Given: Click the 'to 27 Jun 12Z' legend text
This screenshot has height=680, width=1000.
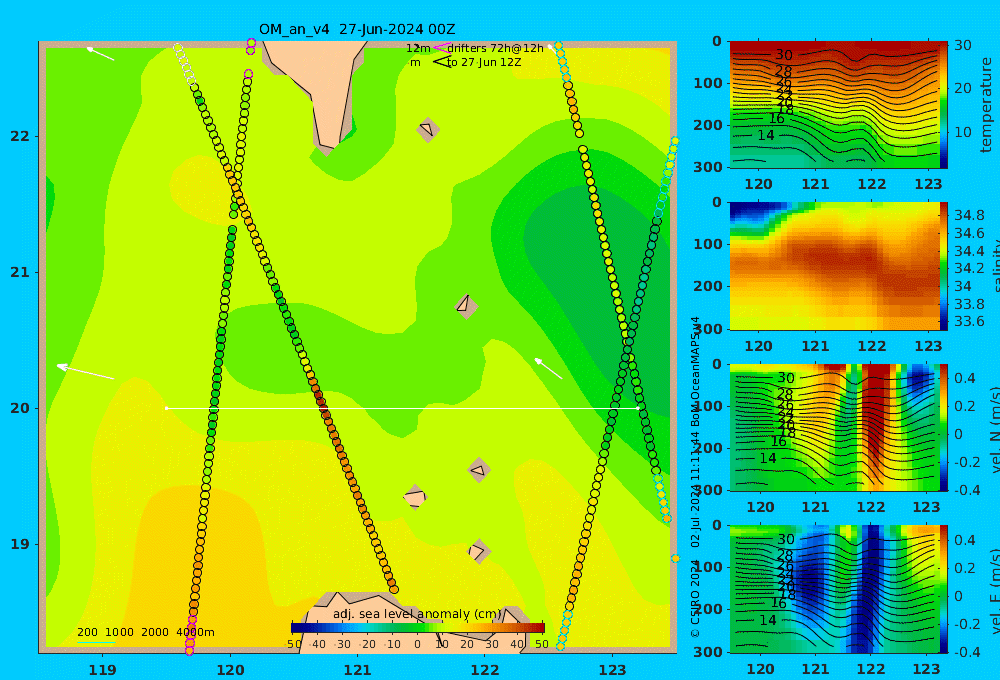Looking at the screenshot, I should [x=484, y=62].
